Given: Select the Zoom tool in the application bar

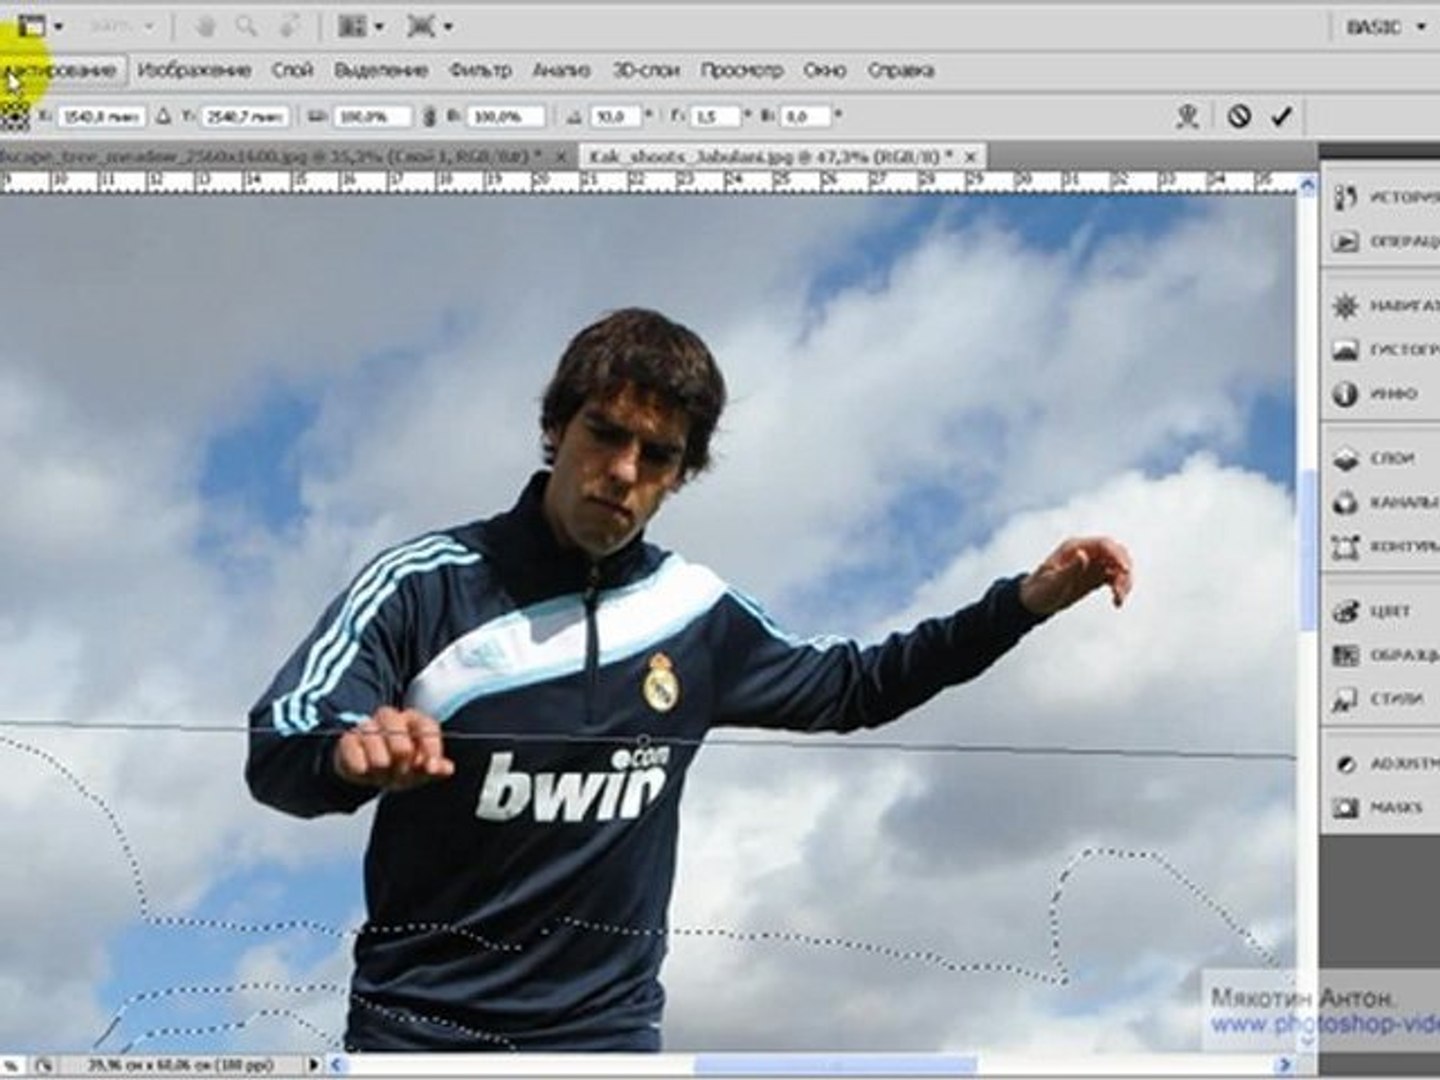Looking at the screenshot, I should click(245, 27).
